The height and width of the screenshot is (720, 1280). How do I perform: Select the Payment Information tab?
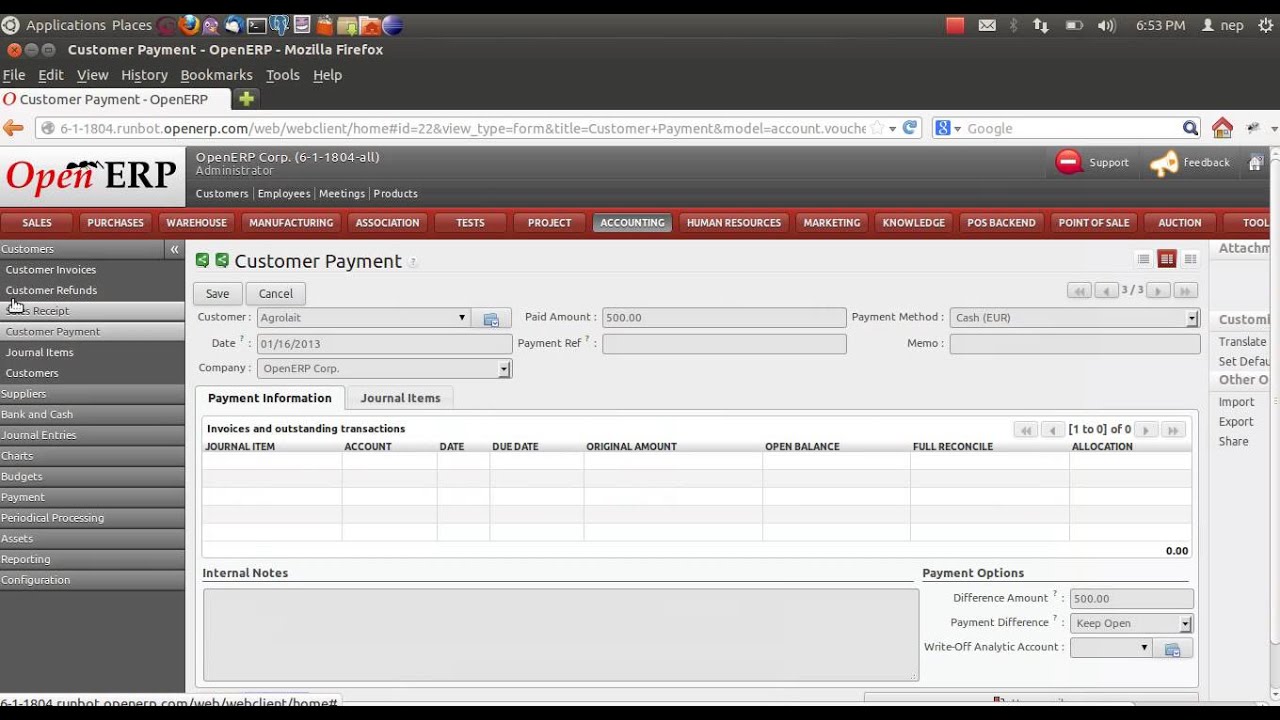click(269, 398)
